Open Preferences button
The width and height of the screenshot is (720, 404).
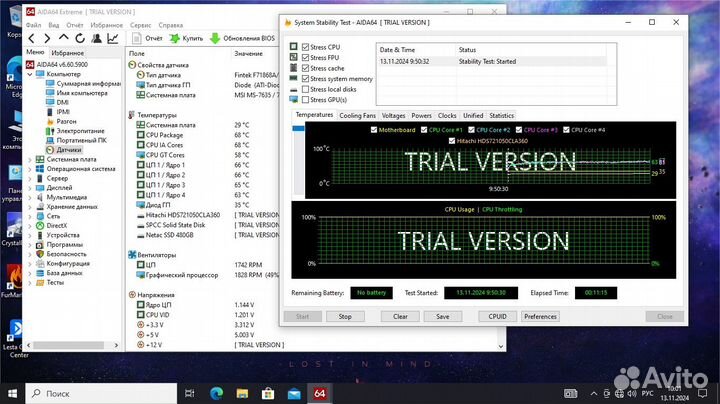click(540, 316)
